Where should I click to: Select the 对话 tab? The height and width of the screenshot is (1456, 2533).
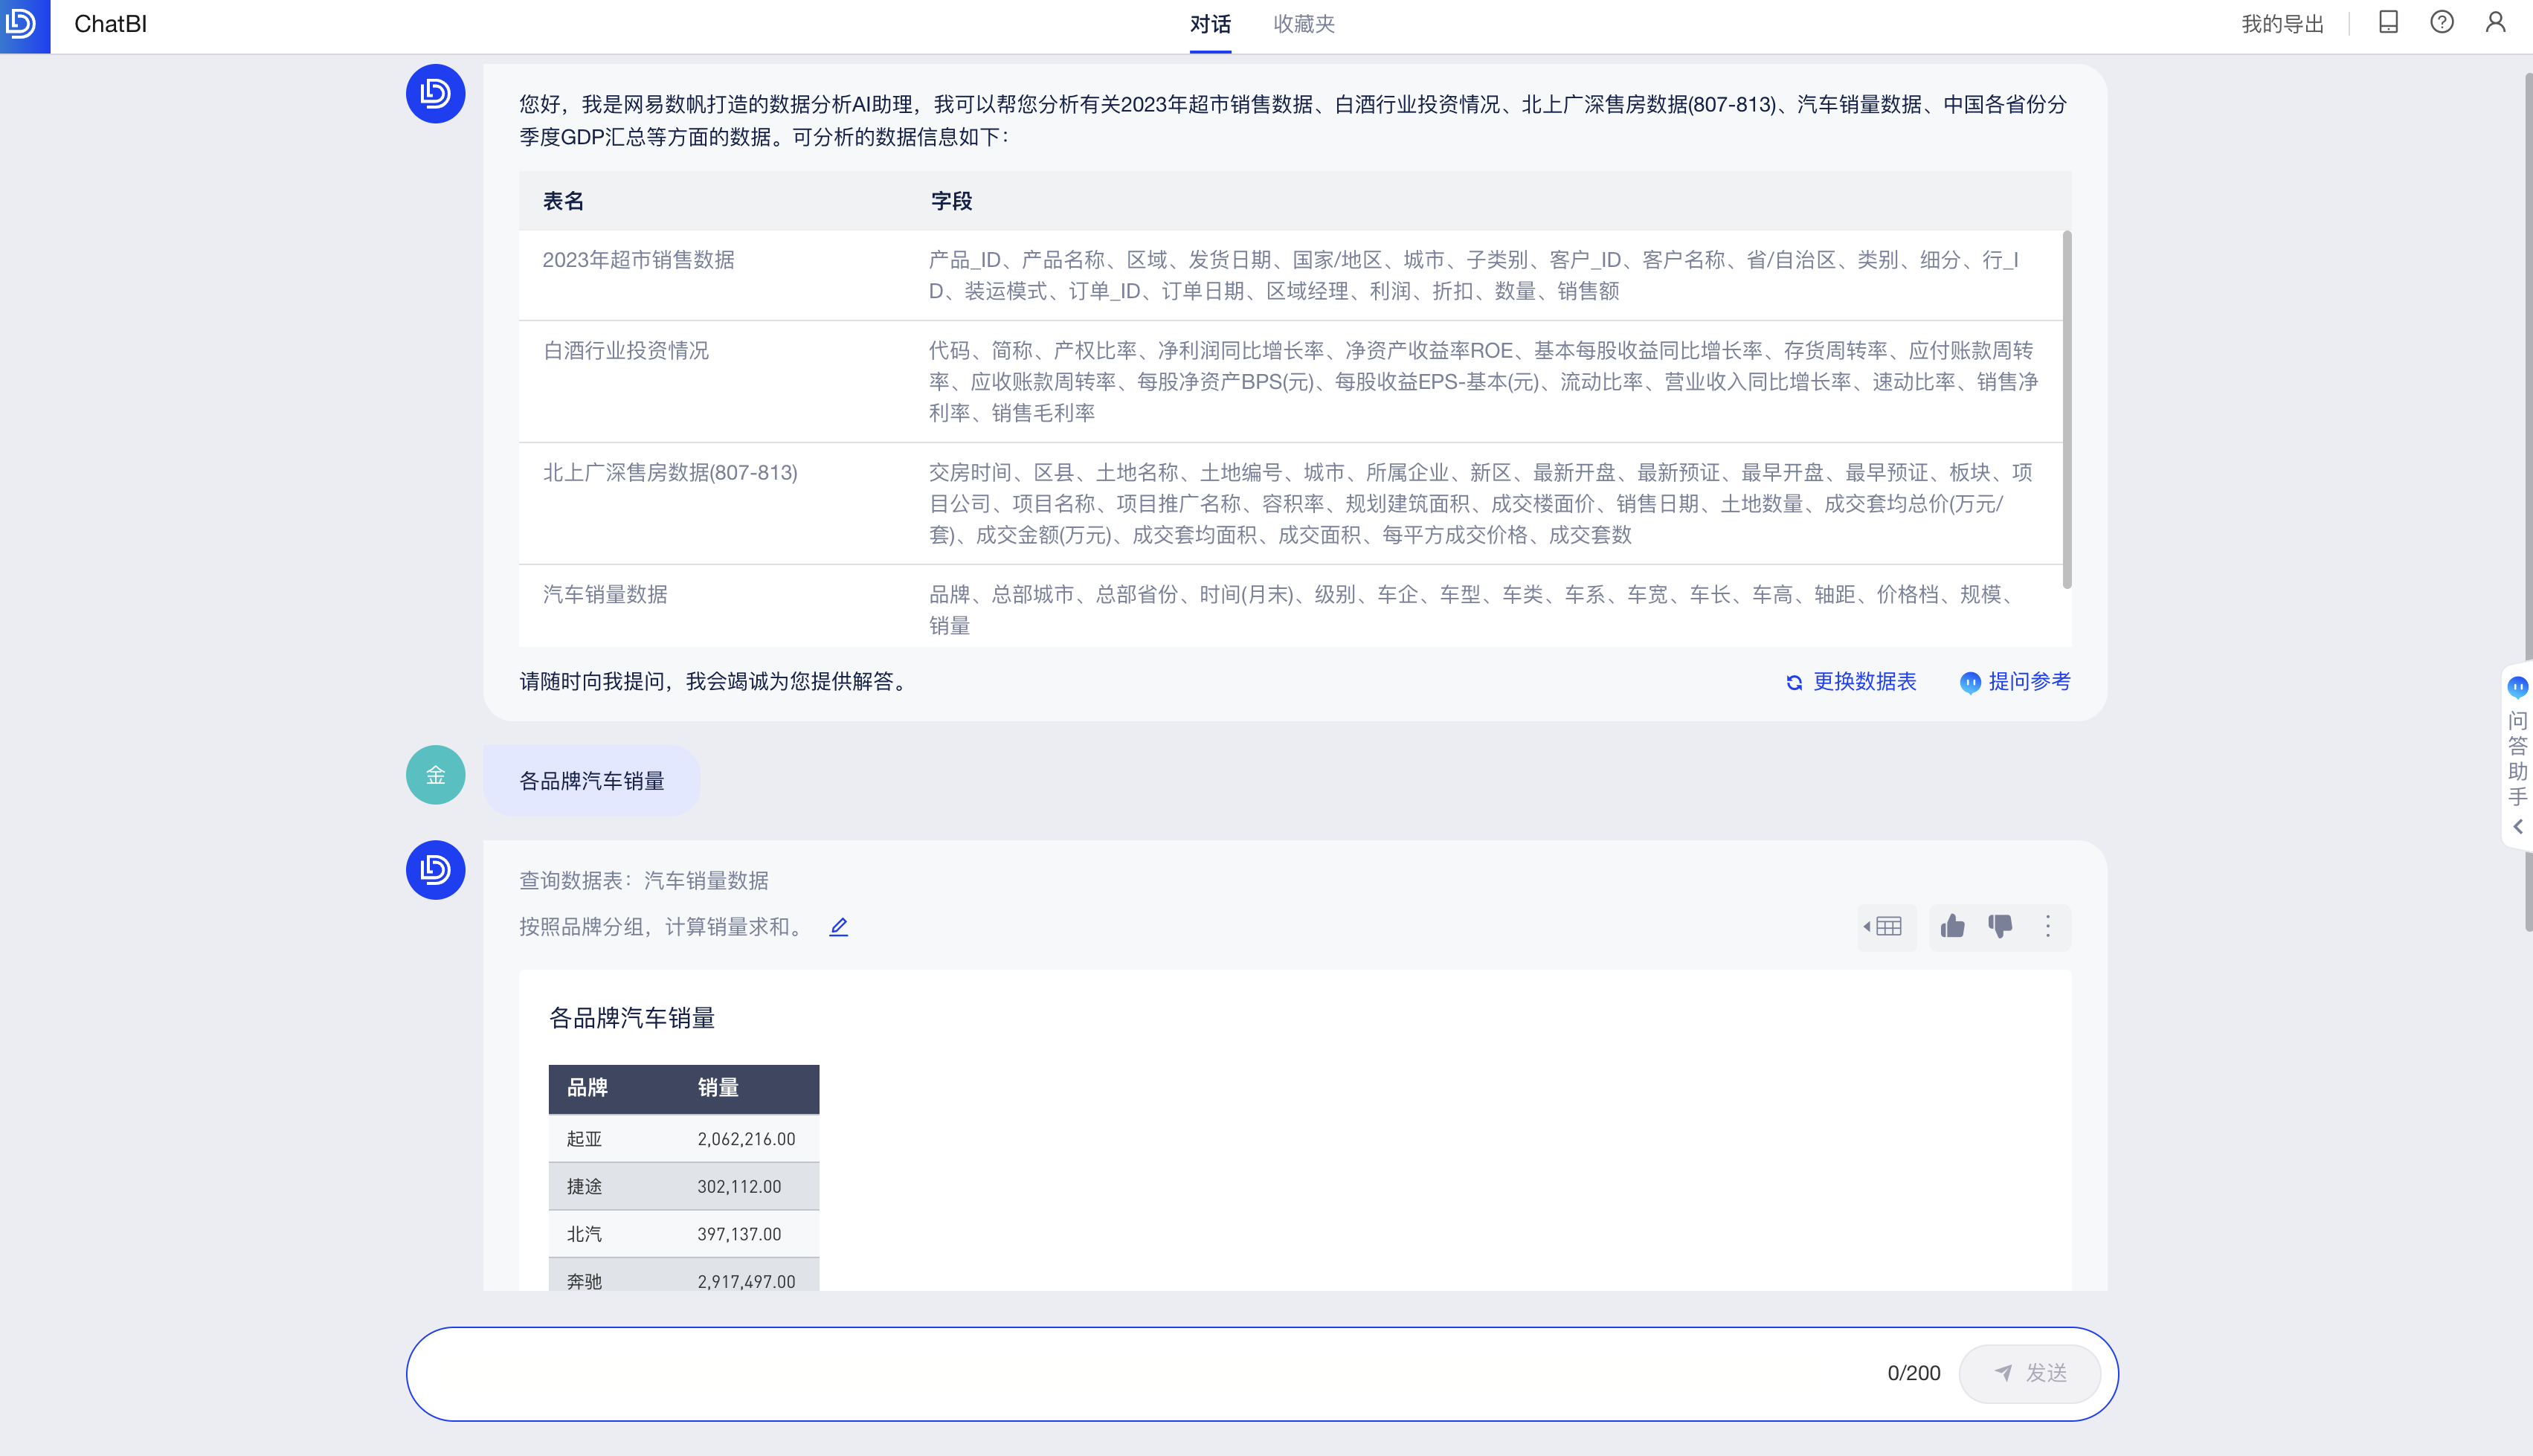tap(1209, 24)
